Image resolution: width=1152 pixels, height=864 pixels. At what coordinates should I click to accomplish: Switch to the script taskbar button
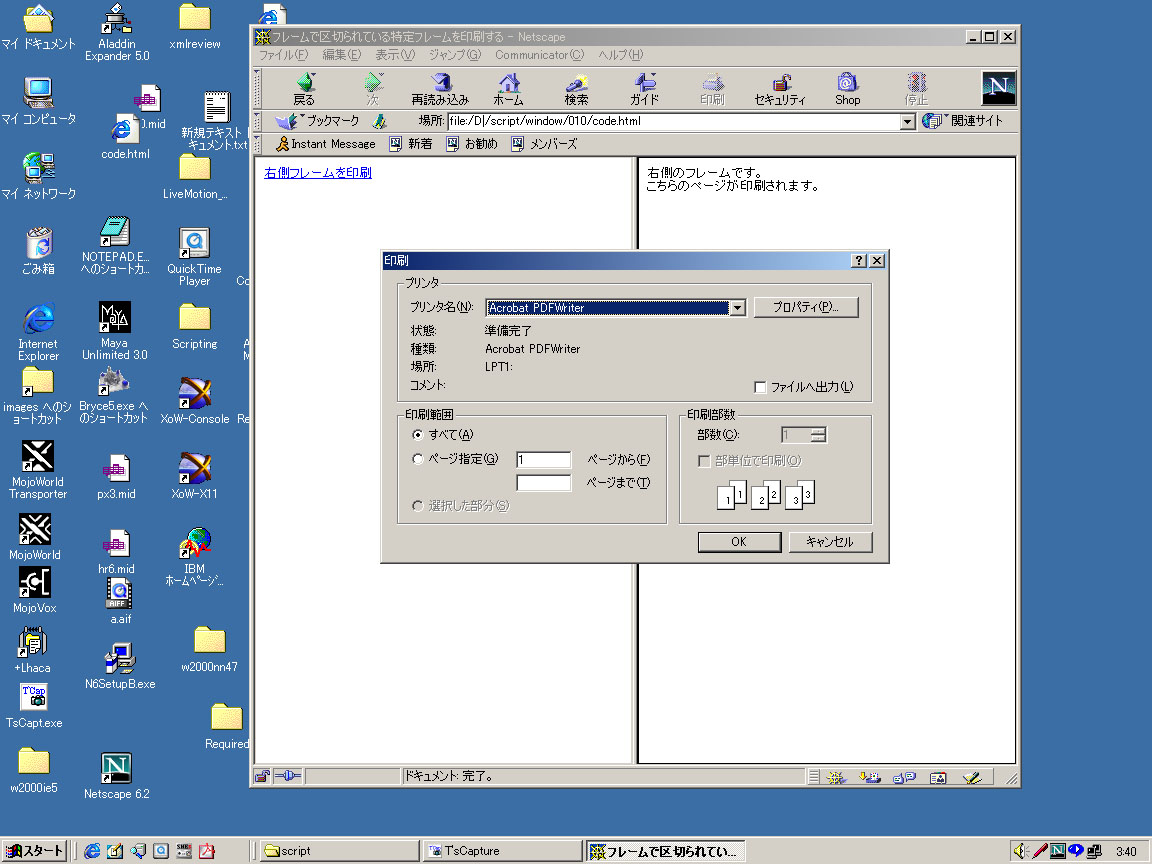click(x=340, y=851)
